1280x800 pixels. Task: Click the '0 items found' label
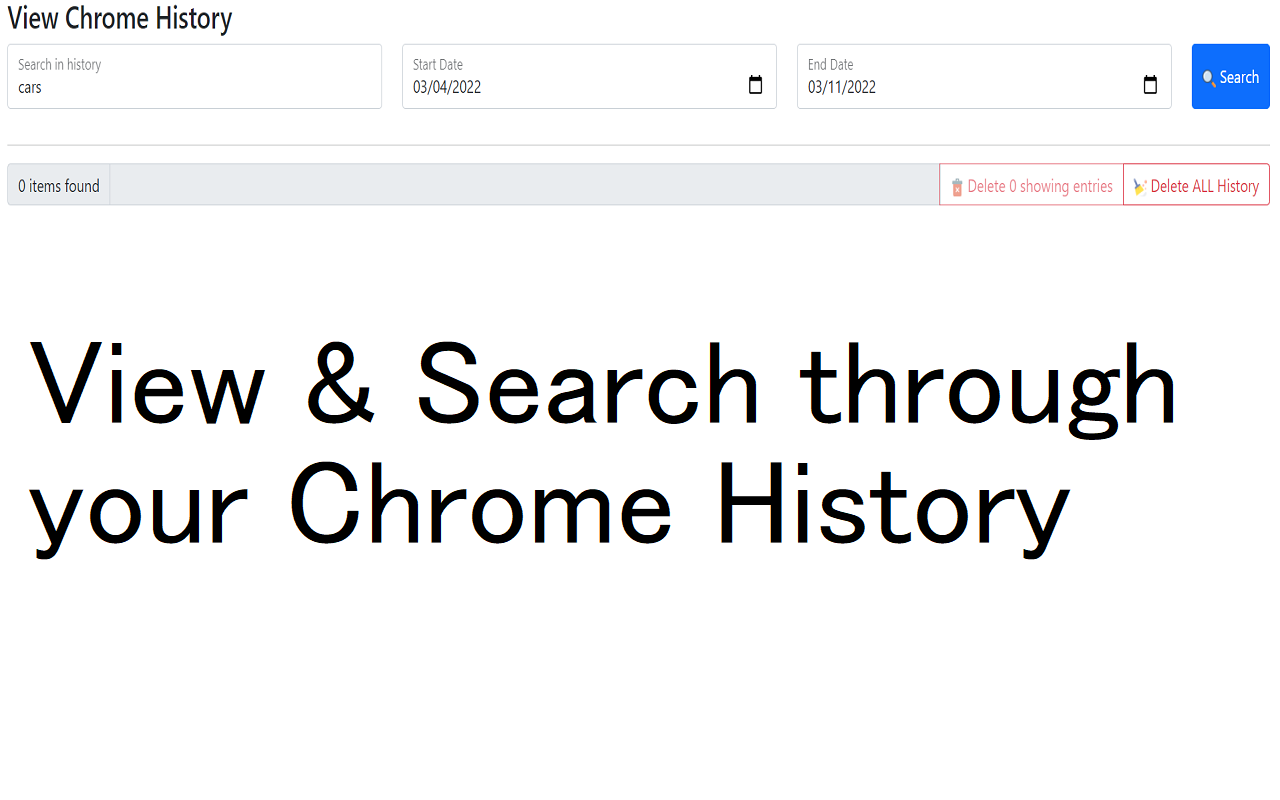pos(59,185)
